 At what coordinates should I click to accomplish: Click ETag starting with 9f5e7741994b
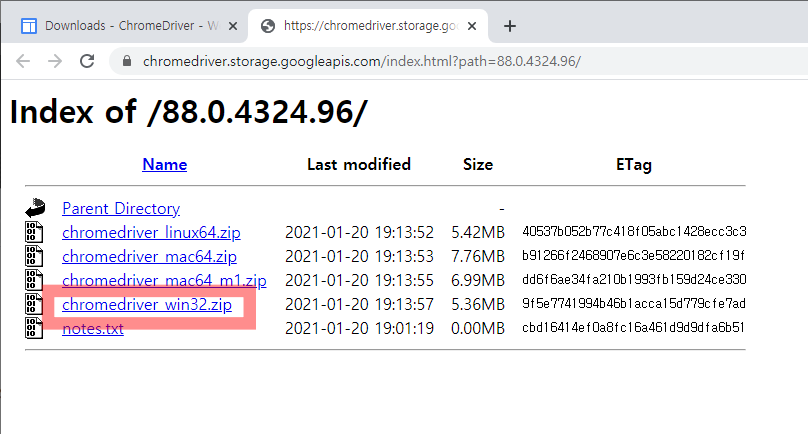pos(634,303)
